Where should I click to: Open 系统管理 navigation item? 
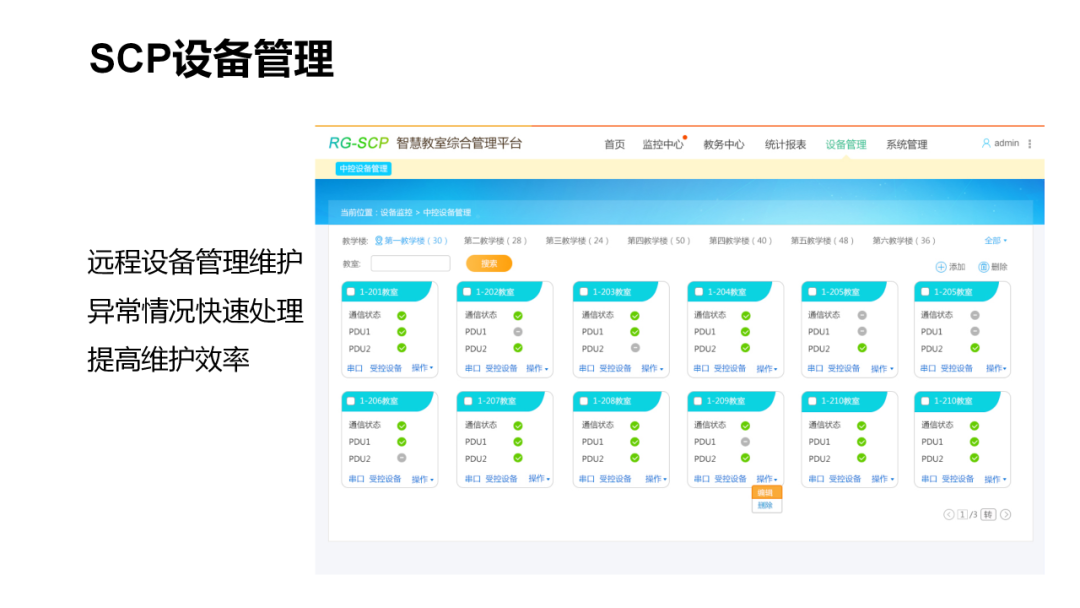[906, 145]
